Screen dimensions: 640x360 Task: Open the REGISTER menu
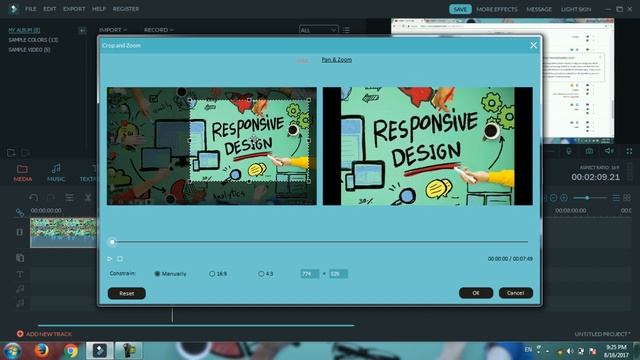pyautogui.click(x=126, y=9)
